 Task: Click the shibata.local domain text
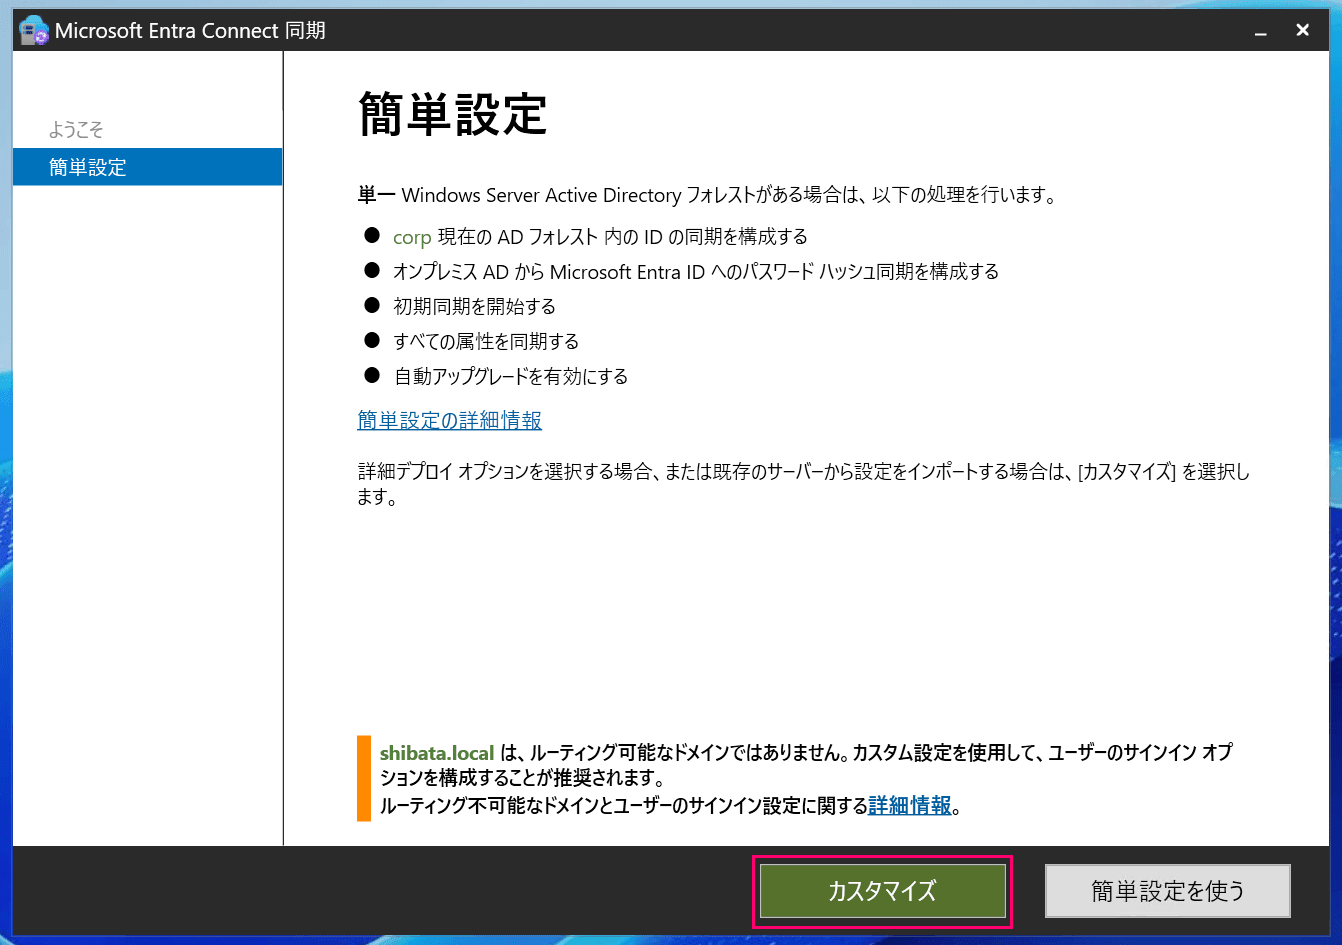tap(437, 753)
